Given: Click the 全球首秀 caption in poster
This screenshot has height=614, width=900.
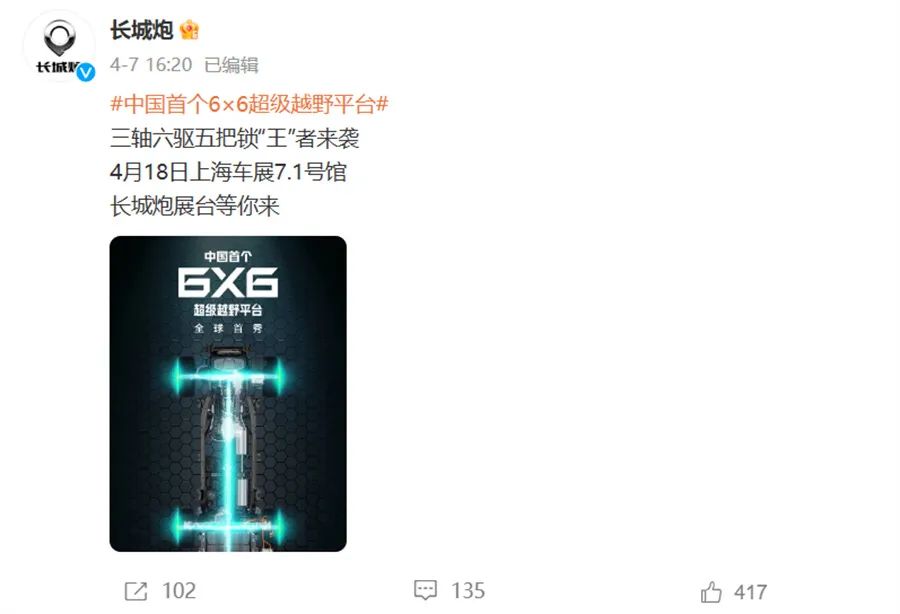Looking at the screenshot, I should (228, 328).
